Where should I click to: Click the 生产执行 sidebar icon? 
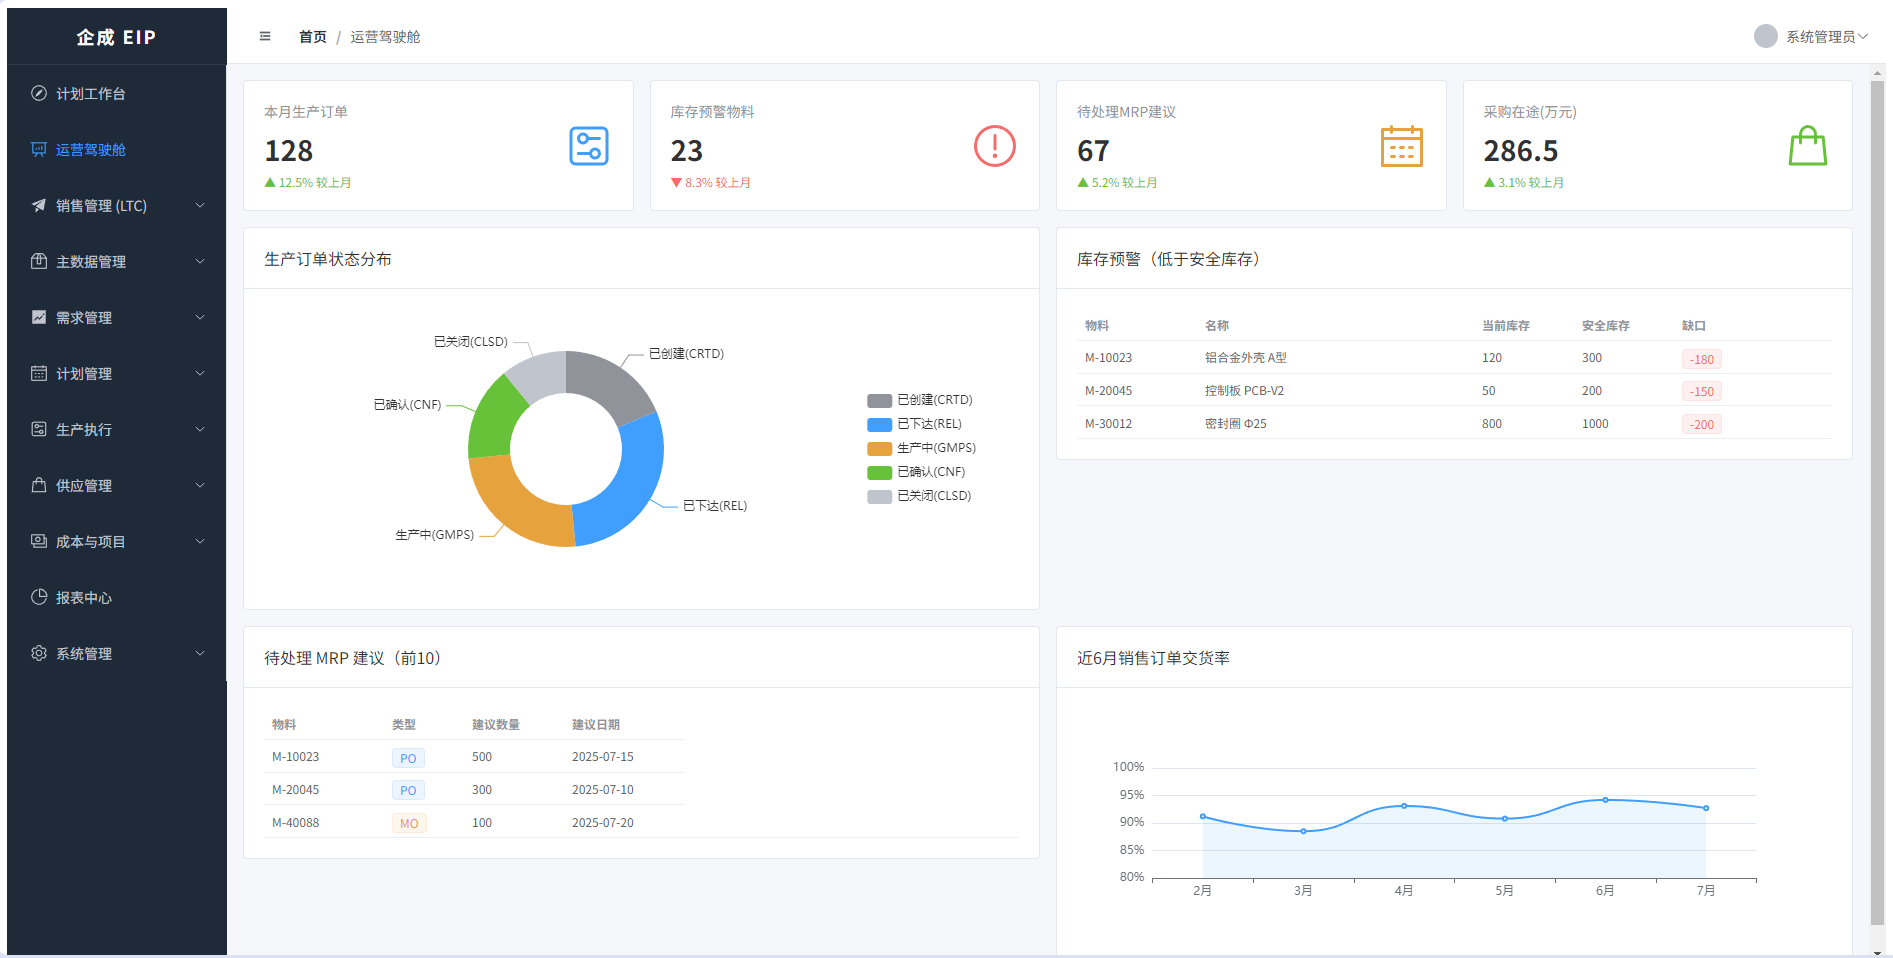point(39,429)
